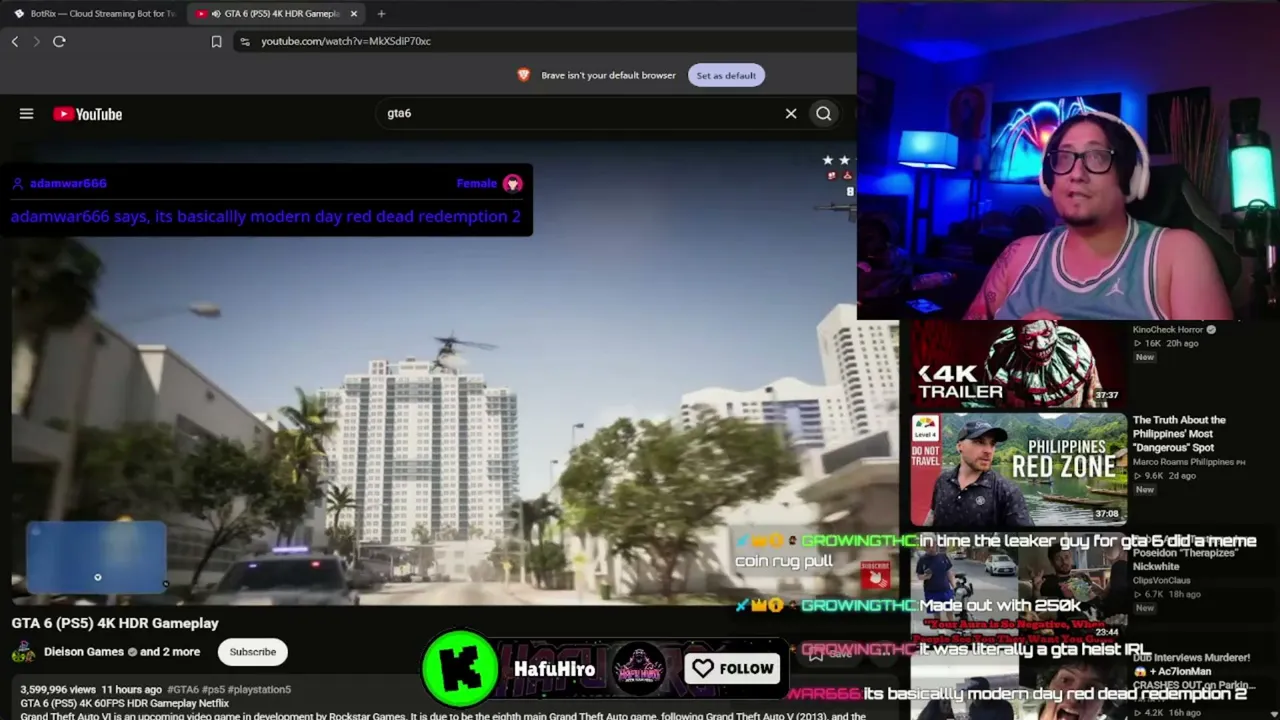Go to YouTube home via the logo
Image resolution: width=1280 pixels, height=720 pixels.
[x=88, y=114]
